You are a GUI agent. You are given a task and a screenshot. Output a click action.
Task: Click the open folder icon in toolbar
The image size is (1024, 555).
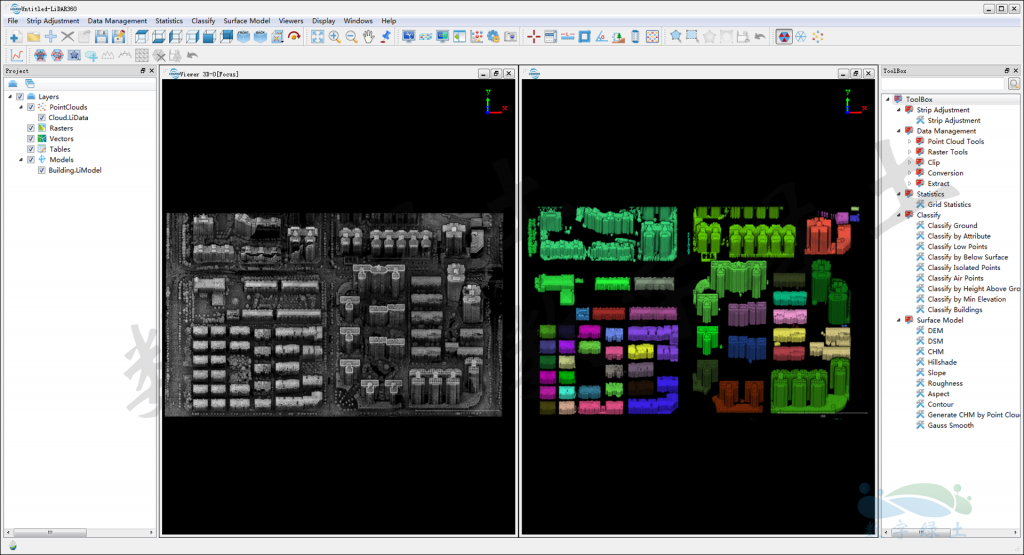pos(33,37)
